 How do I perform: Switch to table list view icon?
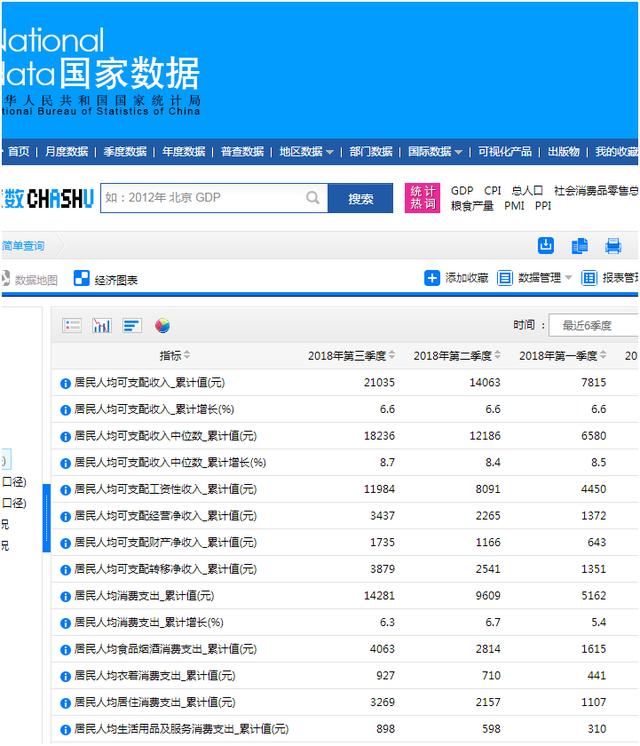tap(72, 325)
